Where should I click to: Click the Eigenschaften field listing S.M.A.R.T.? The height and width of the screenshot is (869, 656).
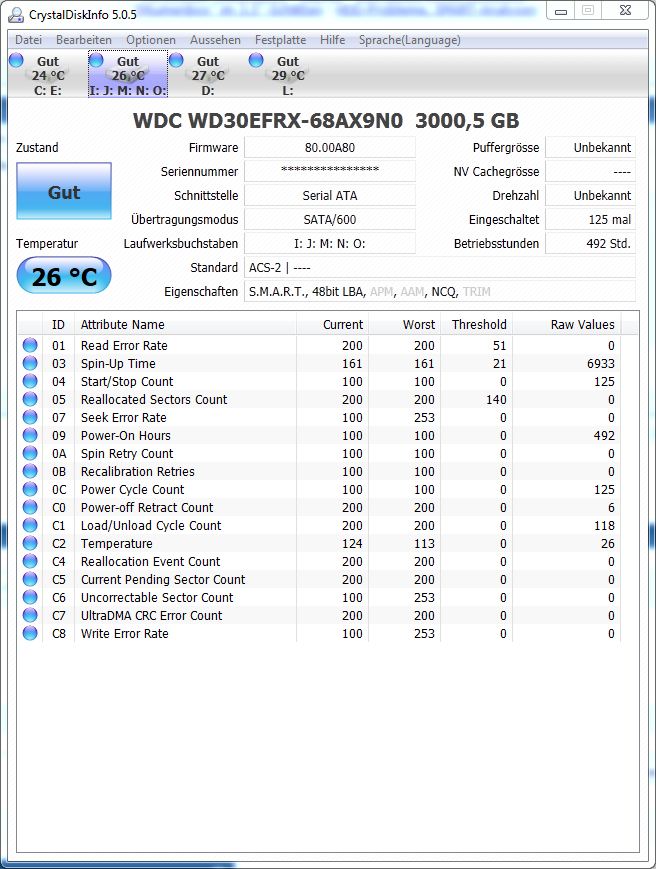(440, 292)
